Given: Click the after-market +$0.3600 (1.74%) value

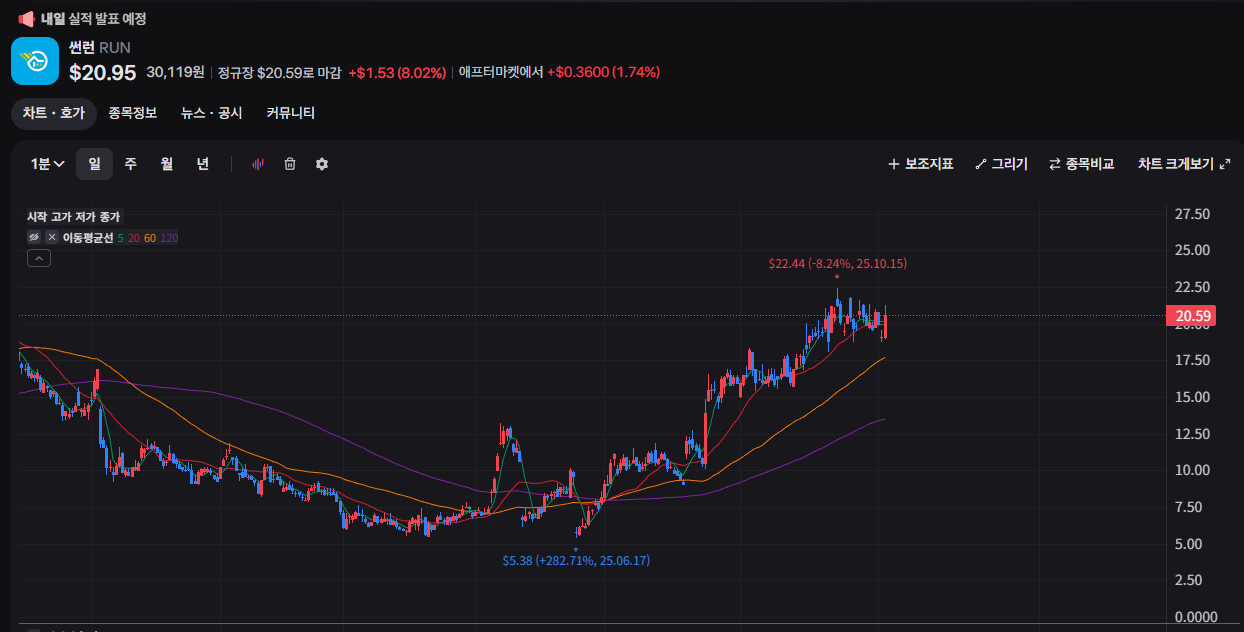Looking at the screenshot, I should [x=604, y=73].
